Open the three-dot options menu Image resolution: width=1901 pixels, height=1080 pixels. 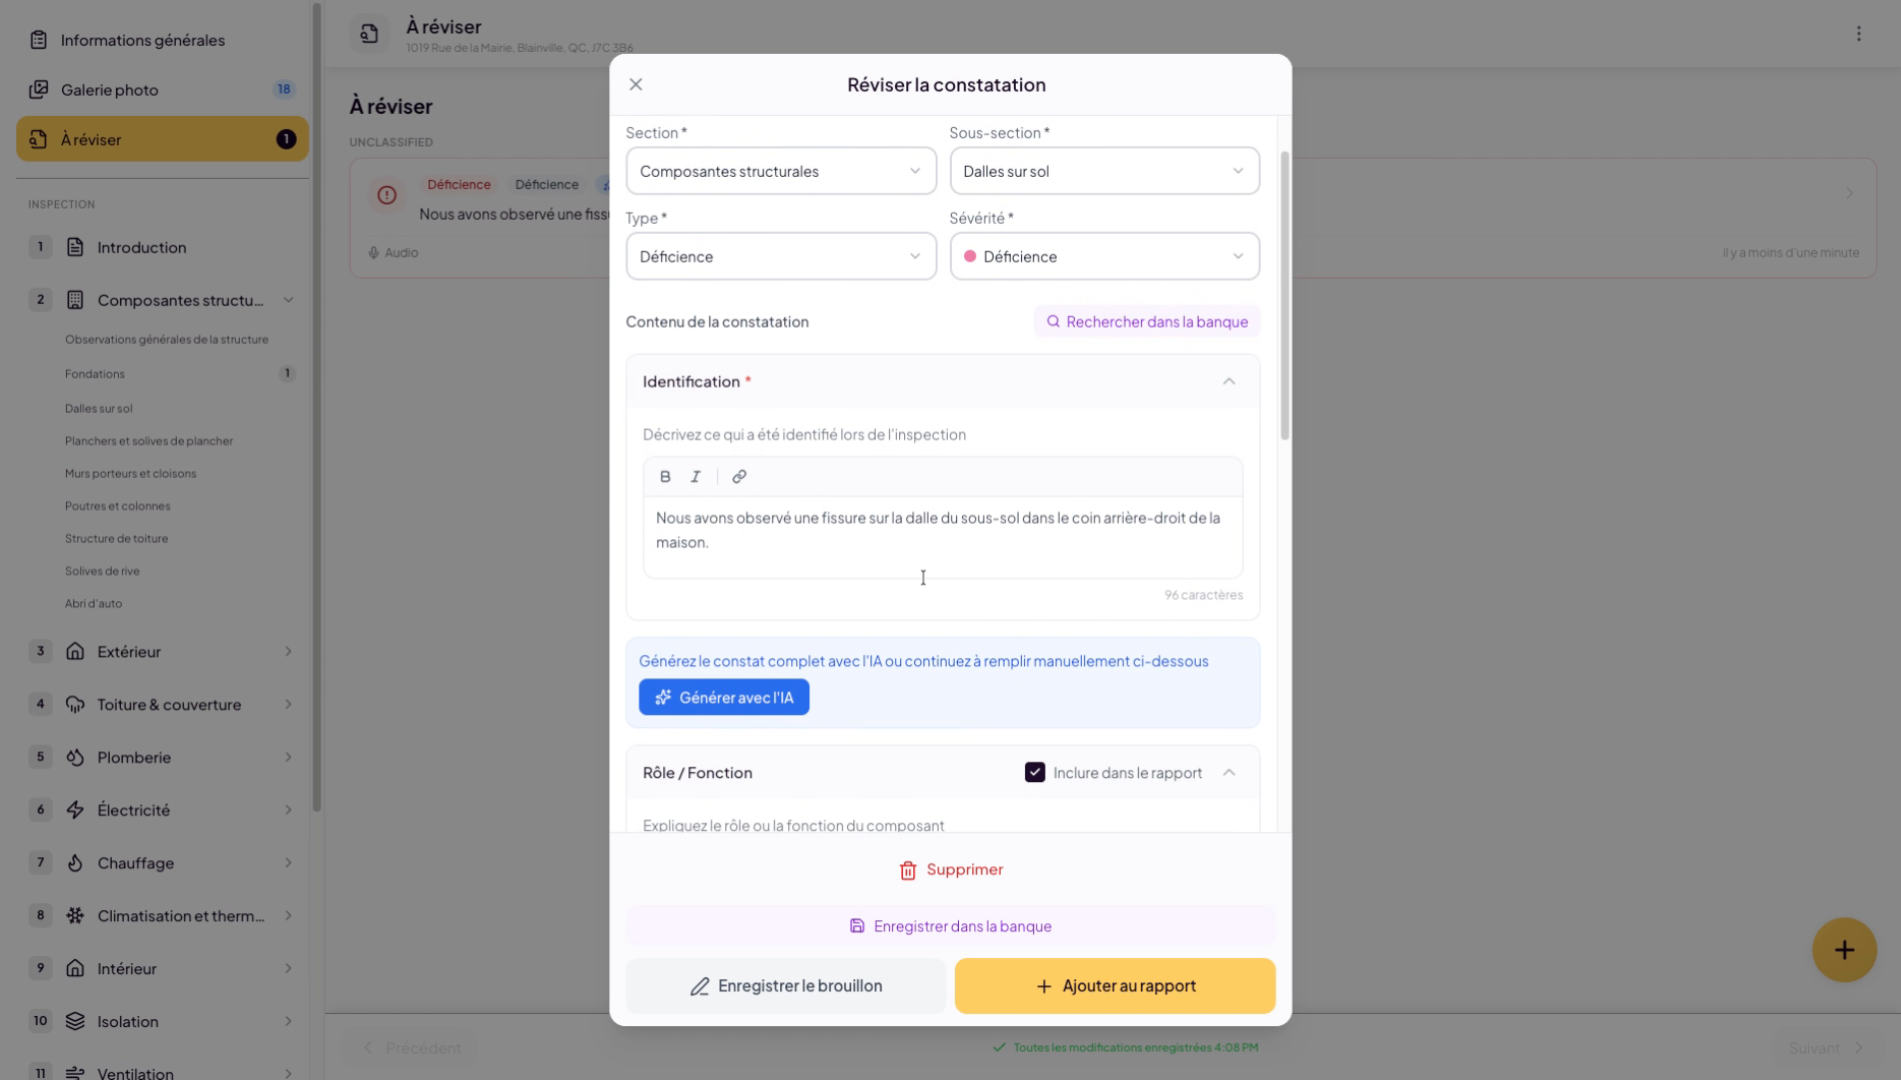[x=1859, y=34]
